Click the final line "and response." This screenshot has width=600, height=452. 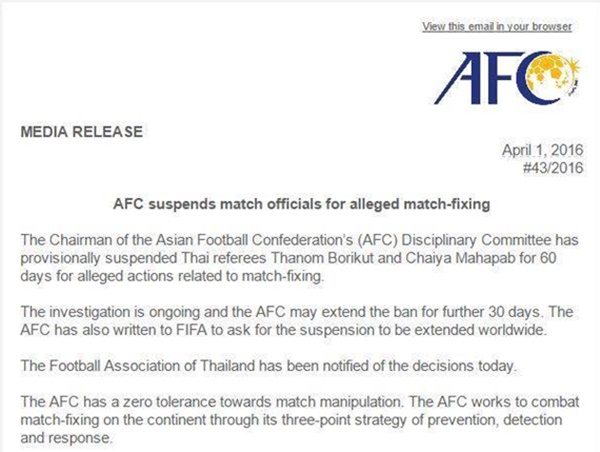67,437
